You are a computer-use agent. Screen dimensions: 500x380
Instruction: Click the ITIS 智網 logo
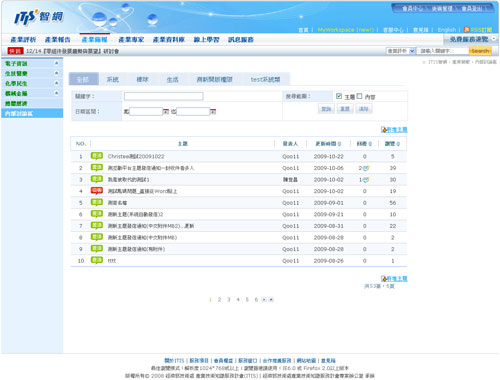click(38, 17)
